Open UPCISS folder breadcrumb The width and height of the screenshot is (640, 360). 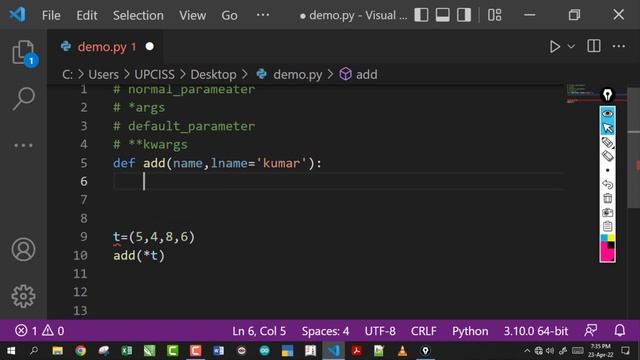(154, 74)
